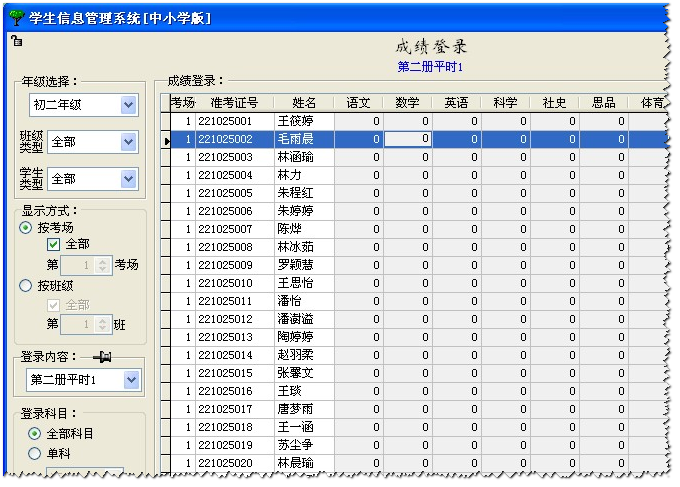Select student name 王思怡
The image size is (680, 487).
[x=295, y=283]
